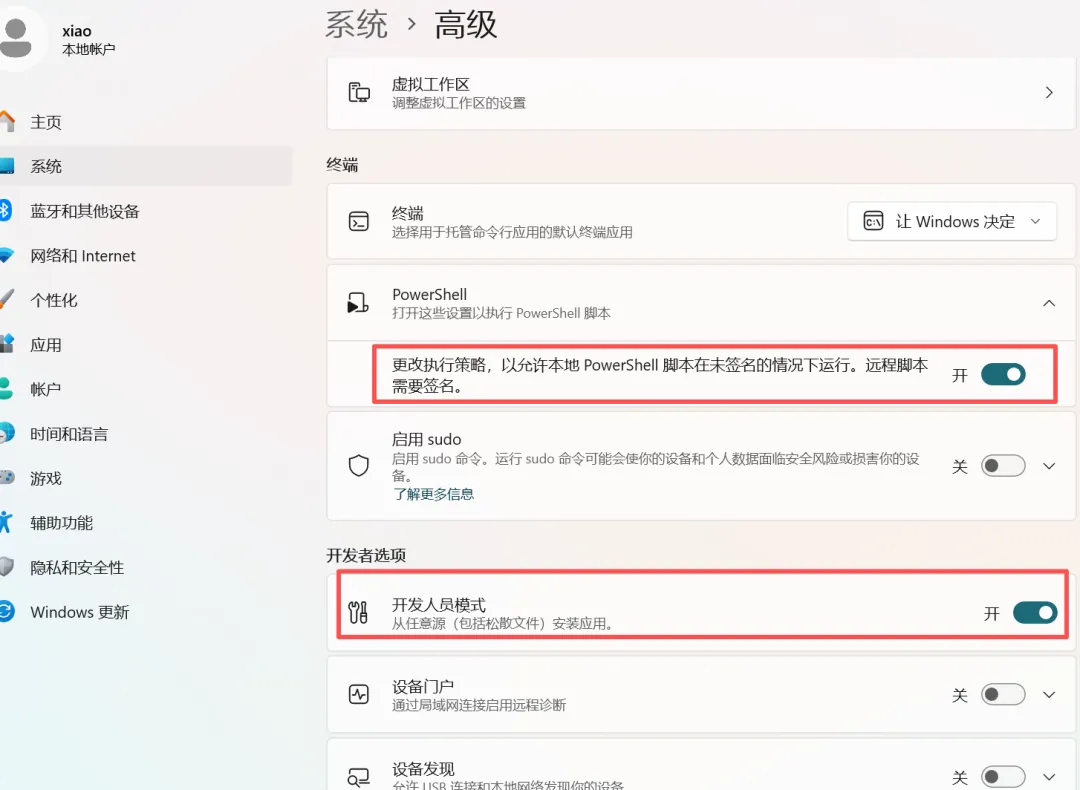
Task: Click the gamepad icon beside 游戏
Action: [7, 477]
